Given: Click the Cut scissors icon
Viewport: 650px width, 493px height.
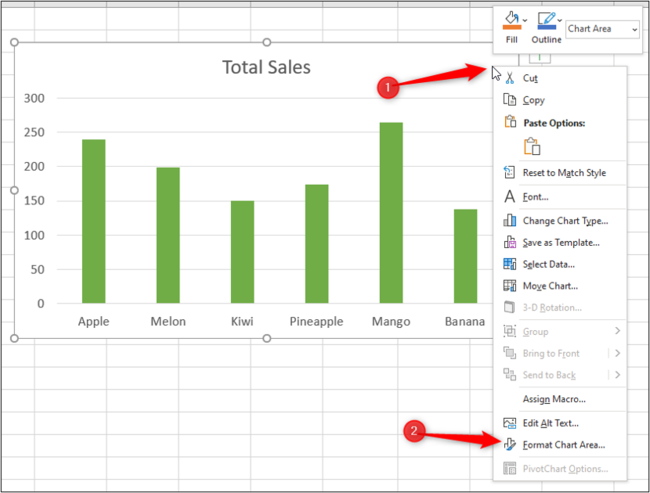Looking at the screenshot, I should (509, 77).
